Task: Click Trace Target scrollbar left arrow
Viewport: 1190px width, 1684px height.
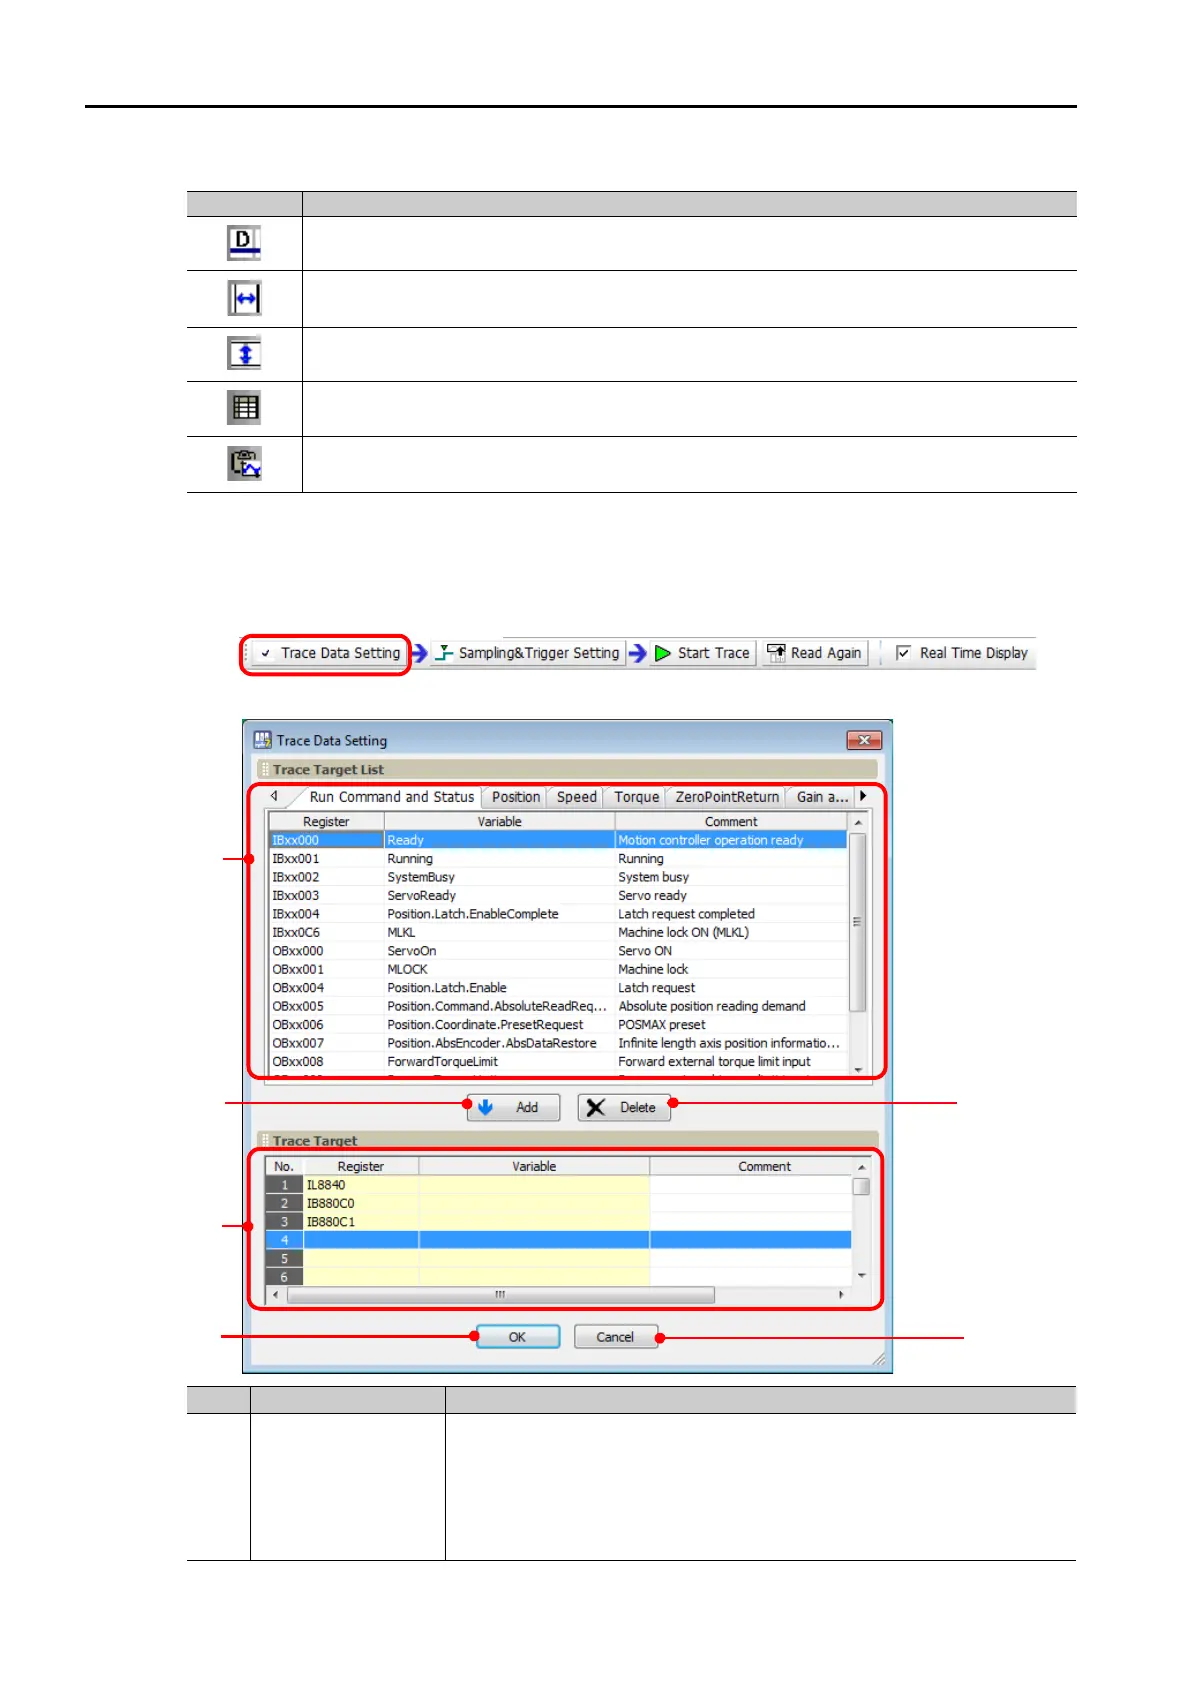Action: 276,1294
